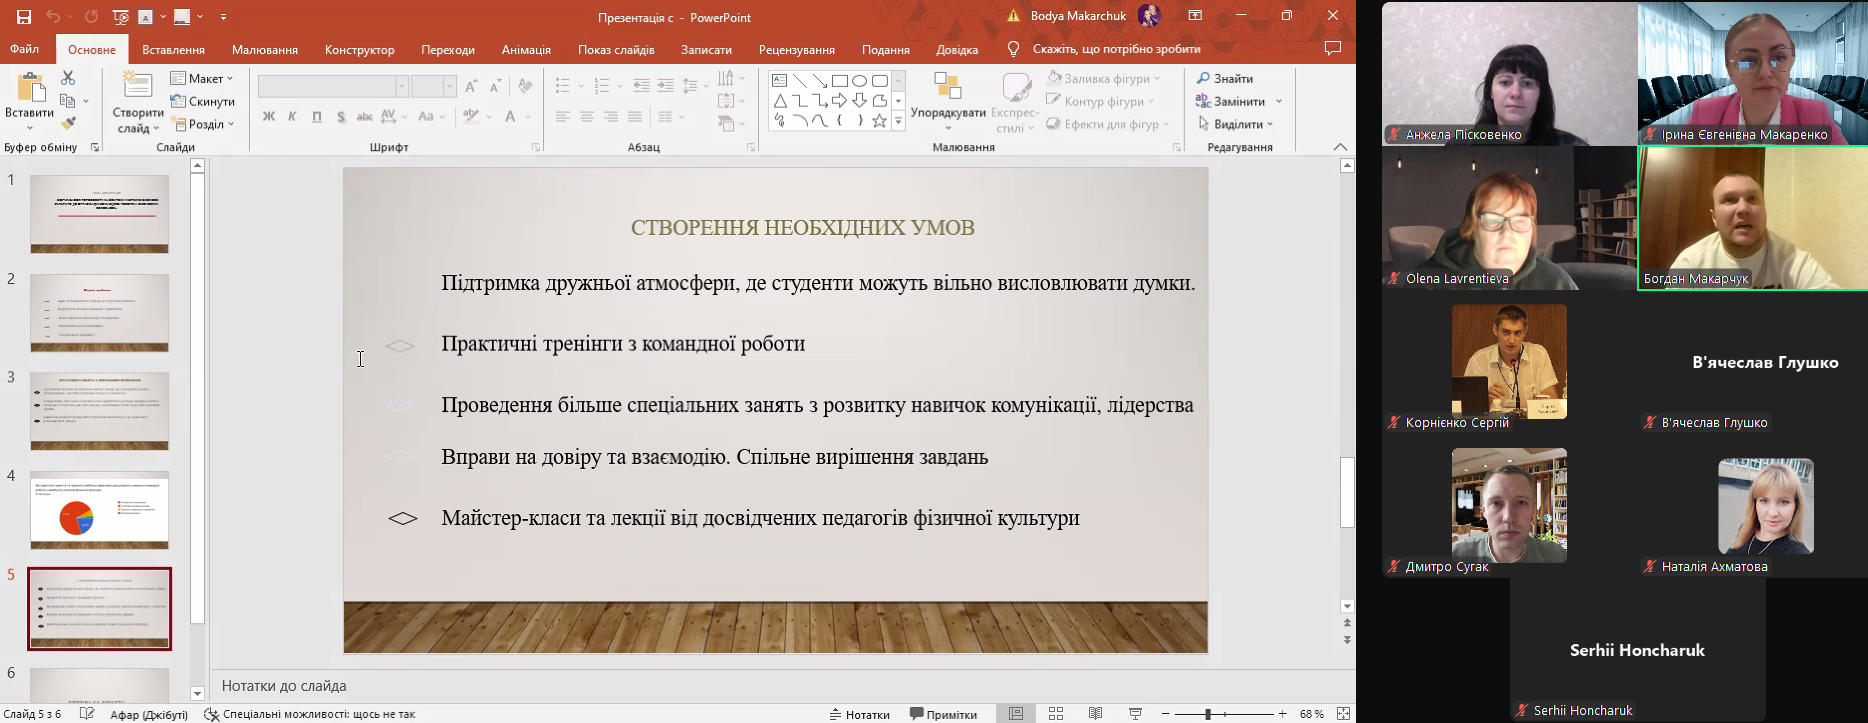Click the Скинути reset button
The width and height of the screenshot is (1868, 723).
[203, 101]
